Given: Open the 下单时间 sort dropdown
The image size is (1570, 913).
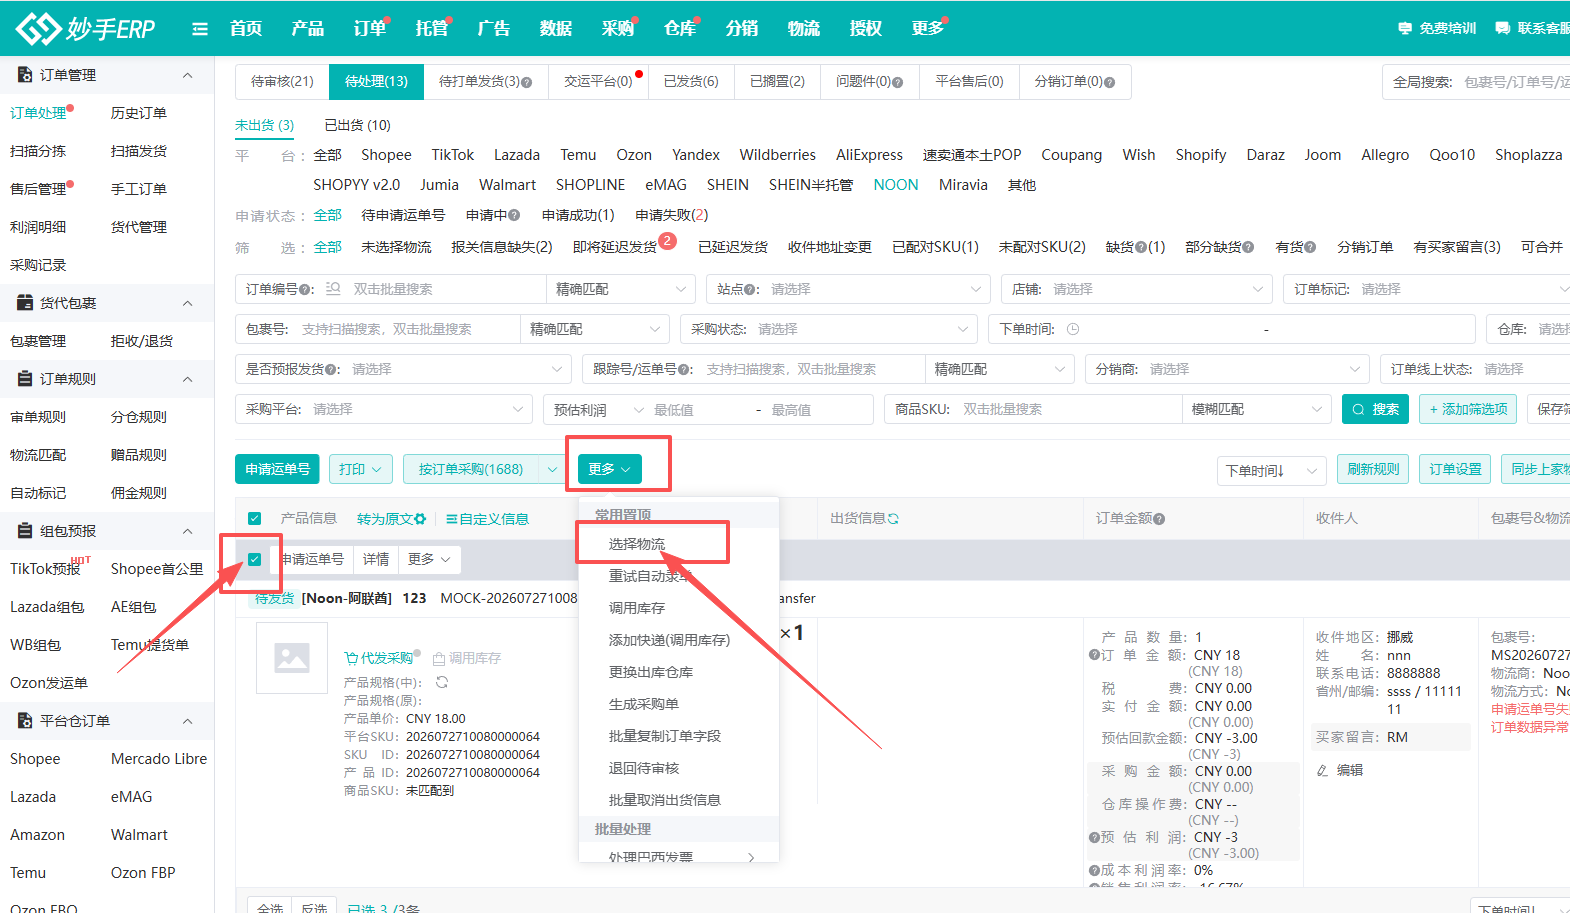Looking at the screenshot, I should point(1272,470).
